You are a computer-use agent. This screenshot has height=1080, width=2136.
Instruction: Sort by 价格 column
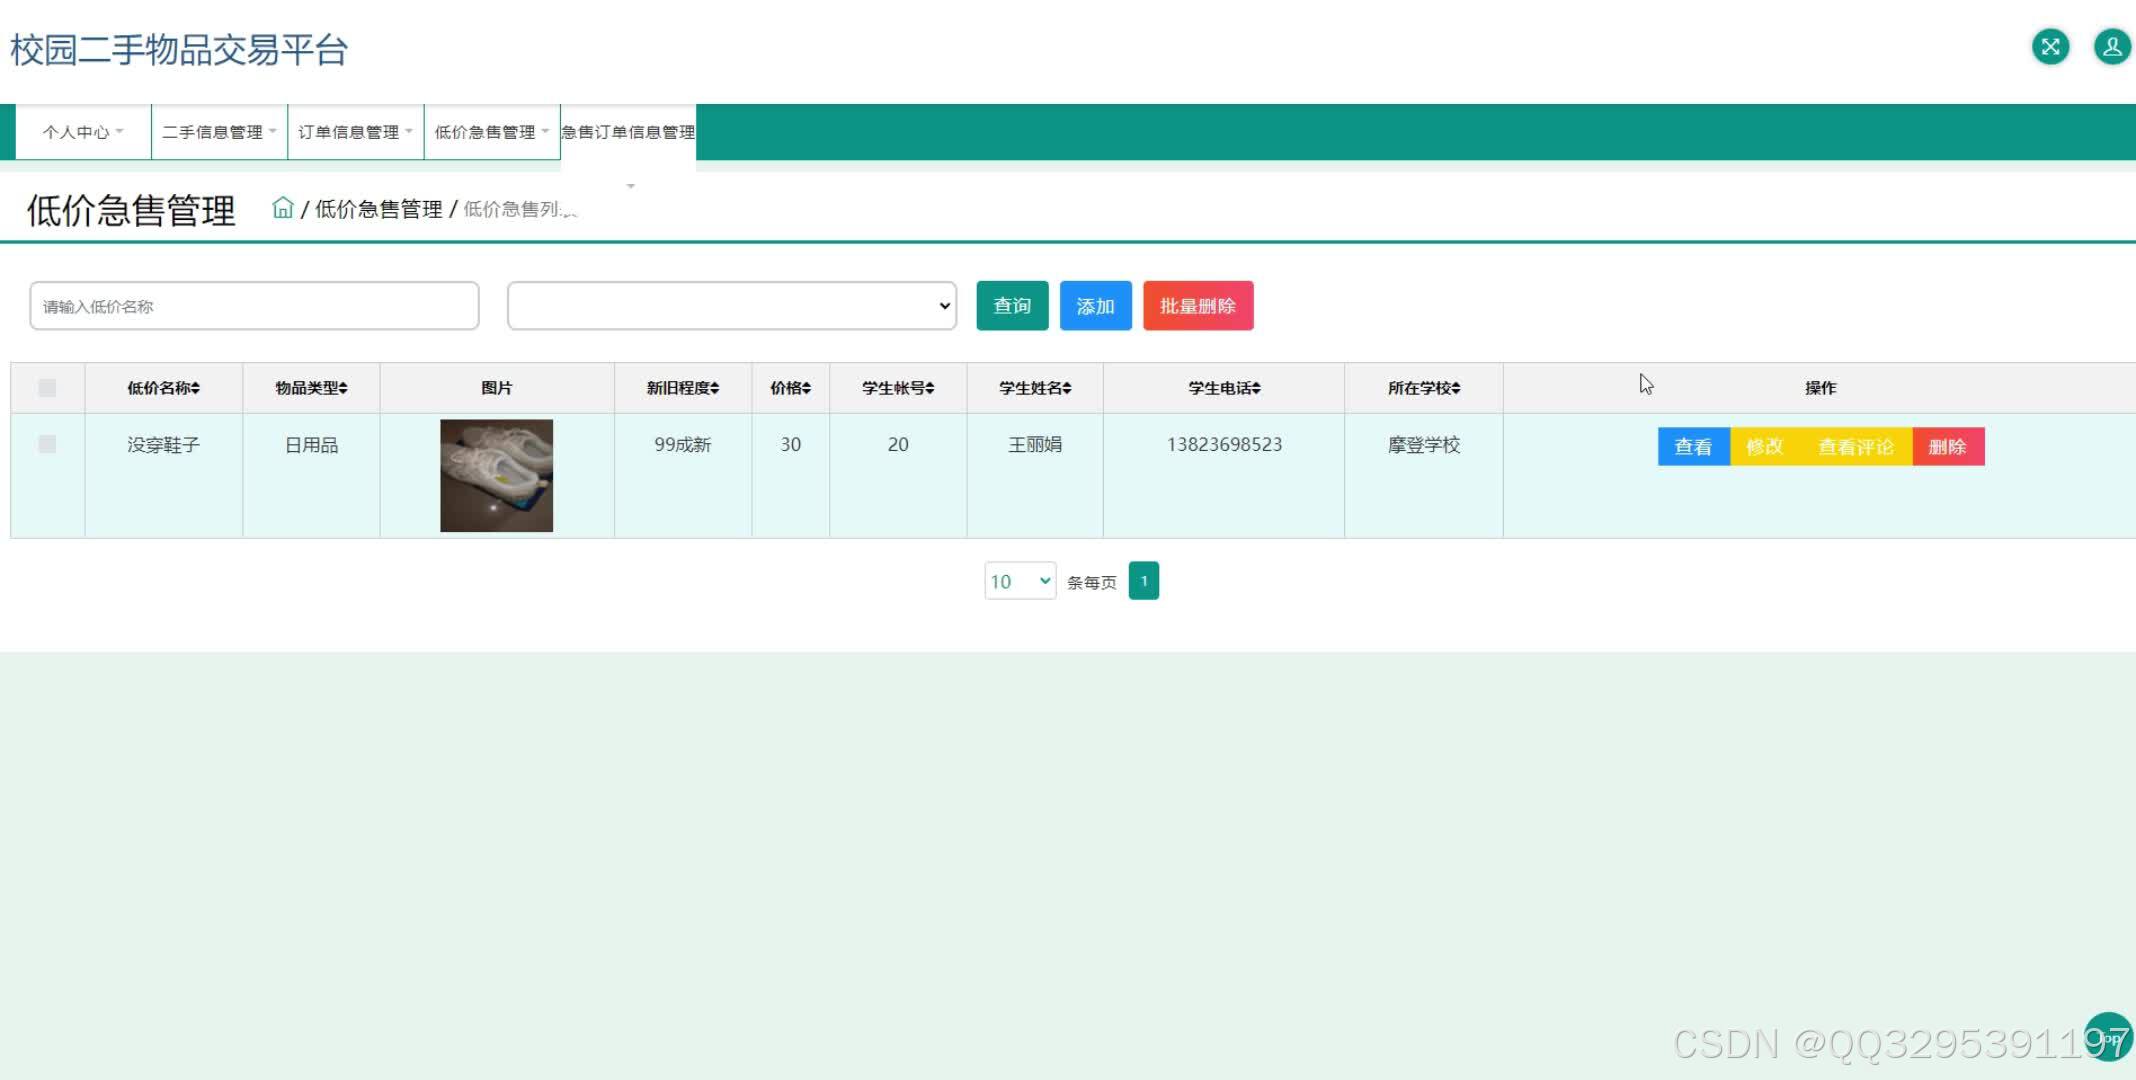[x=790, y=388]
